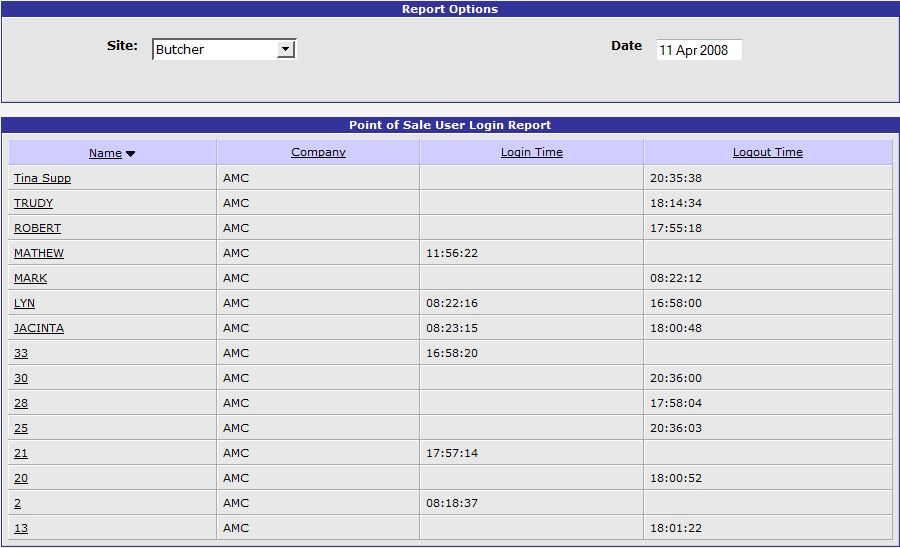Sort the report by Name column

[105, 153]
